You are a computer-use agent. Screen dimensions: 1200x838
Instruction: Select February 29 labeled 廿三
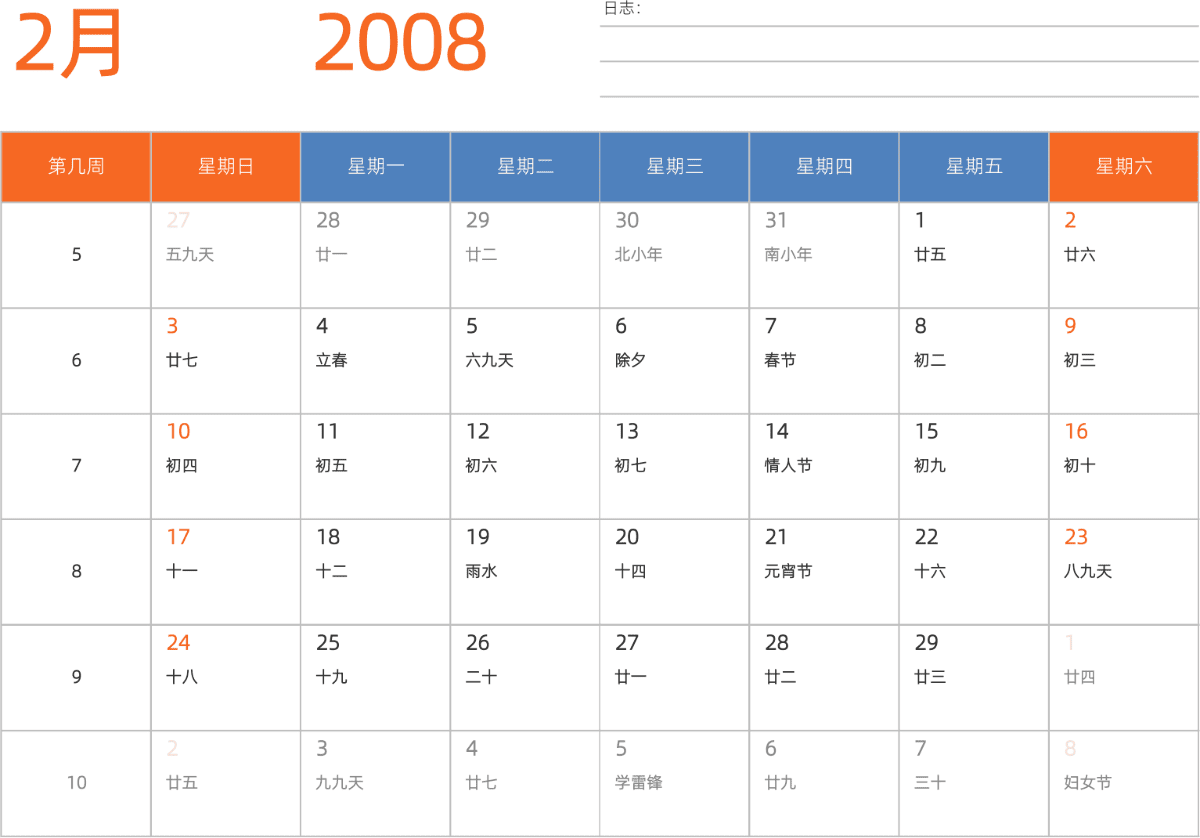[x=974, y=678]
